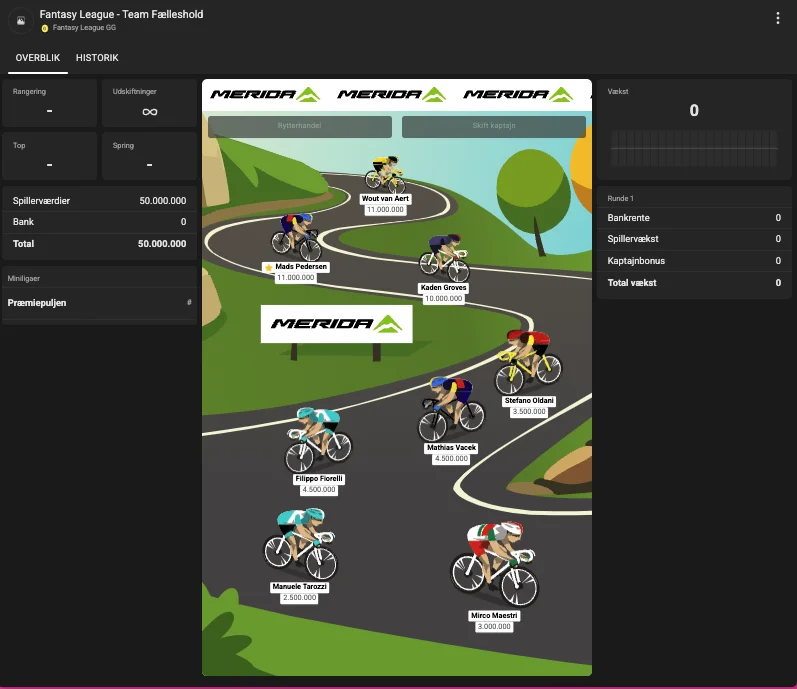Viewport: 797px width, 689px height.
Task: Click Stefano Oldani name label
Action: tap(529, 401)
